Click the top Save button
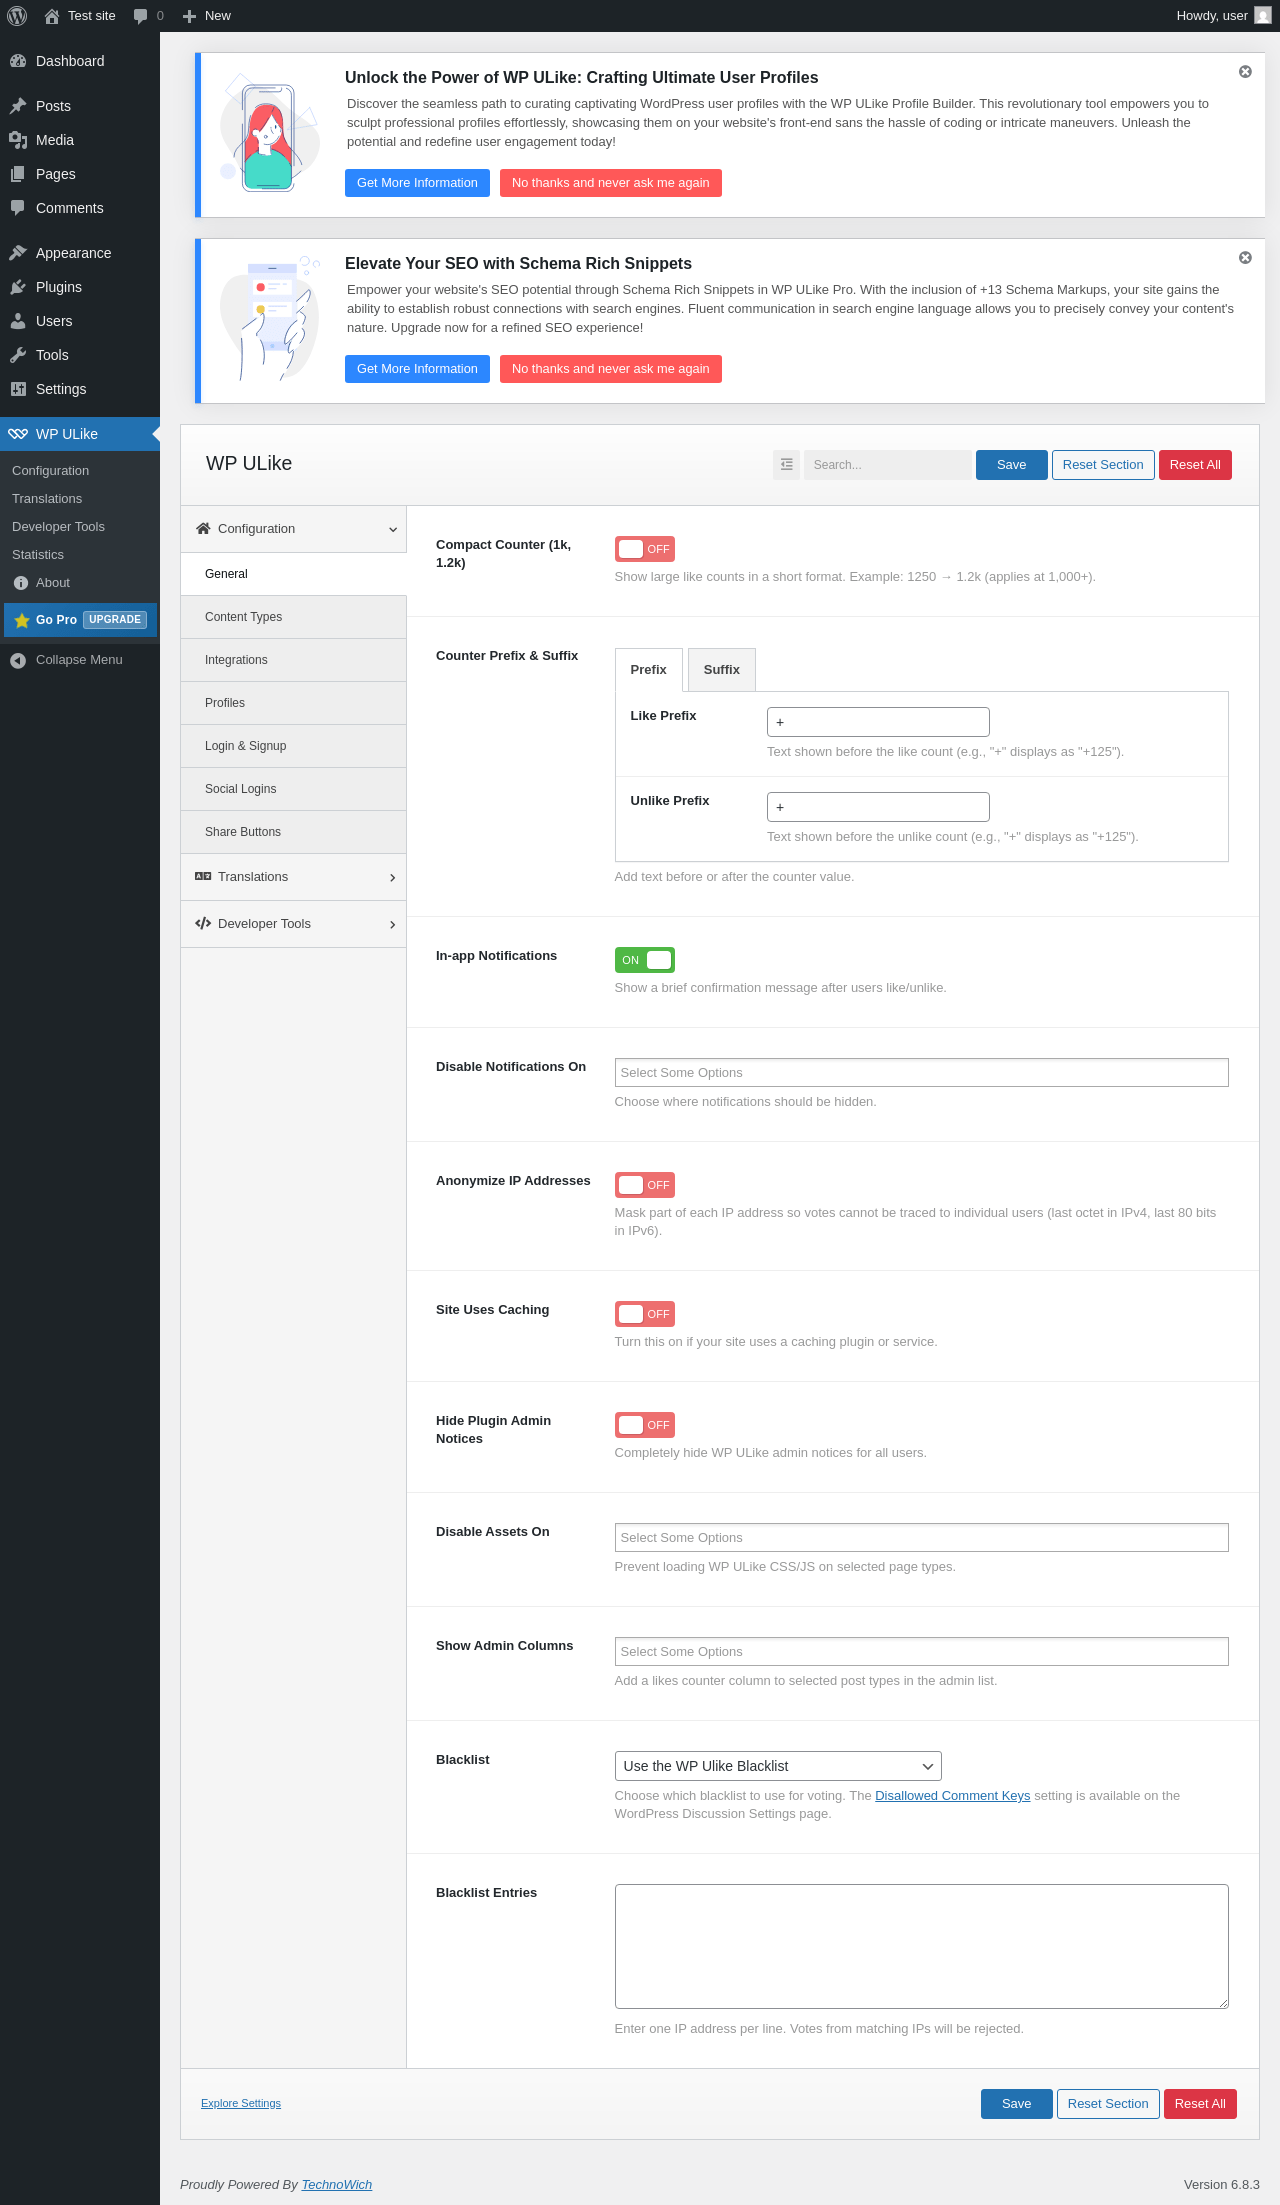The image size is (1280, 2205). point(1012,465)
